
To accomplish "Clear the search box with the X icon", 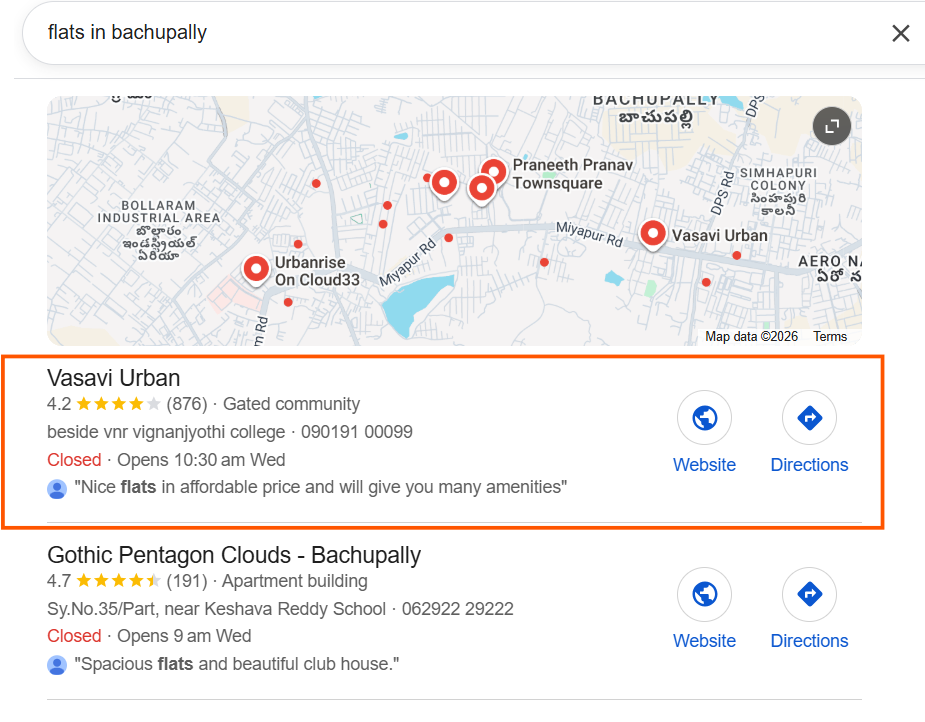I will [x=900, y=33].
